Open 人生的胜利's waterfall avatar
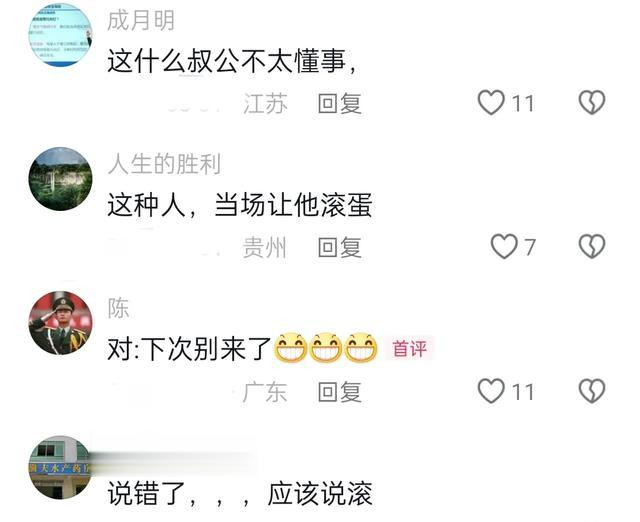This screenshot has width=640, height=522. [60, 179]
